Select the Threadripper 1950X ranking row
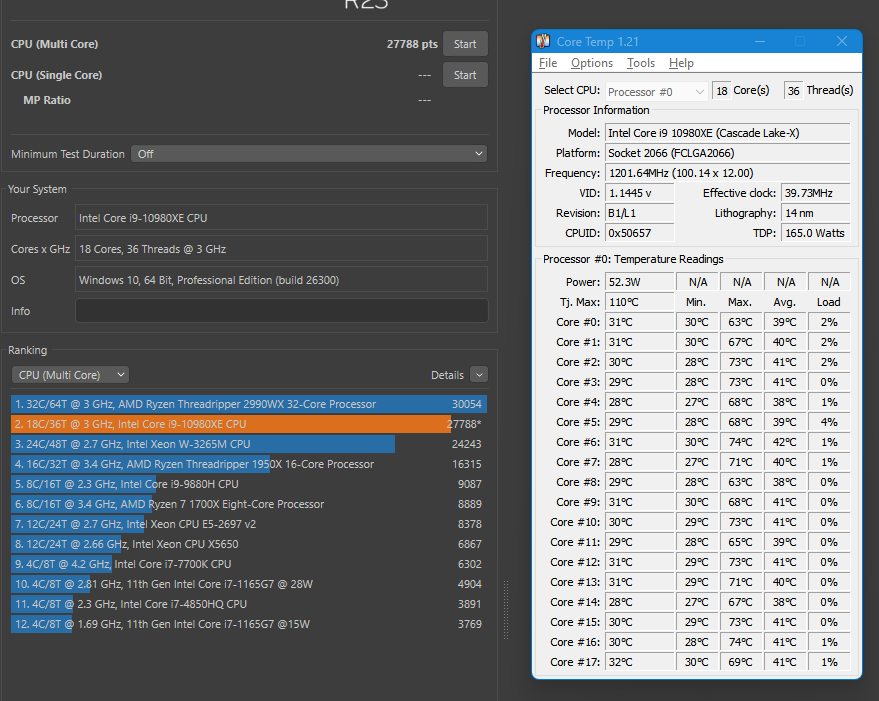Viewport: 879px width, 701px height. click(249, 464)
